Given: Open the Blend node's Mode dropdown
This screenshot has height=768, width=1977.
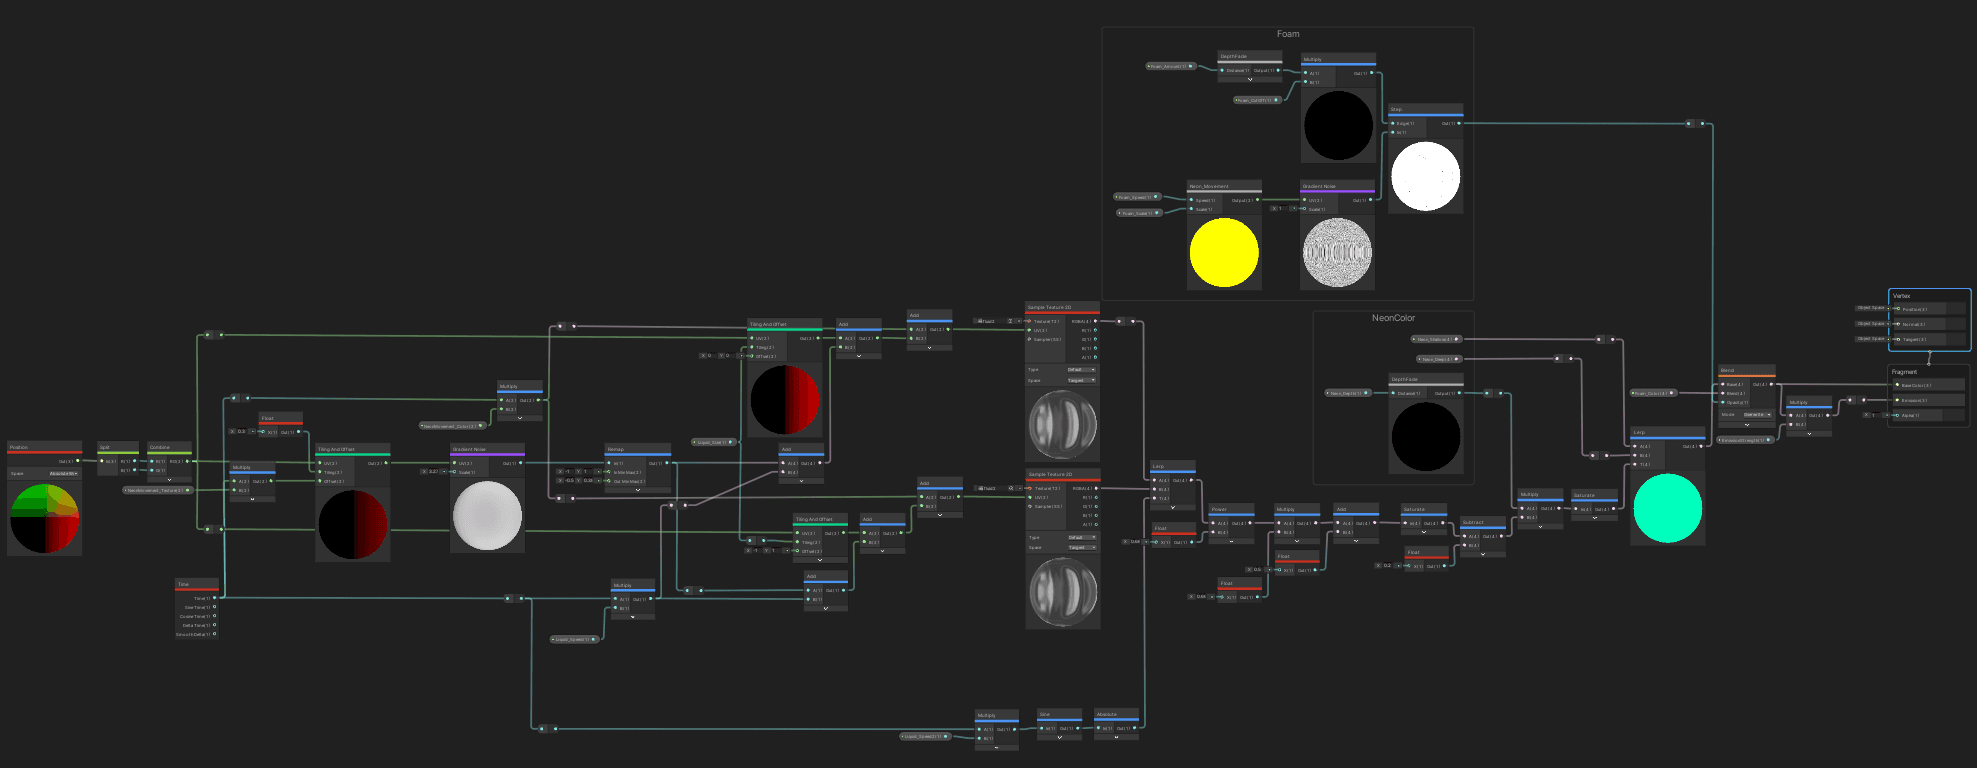Looking at the screenshot, I should [x=1757, y=414].
